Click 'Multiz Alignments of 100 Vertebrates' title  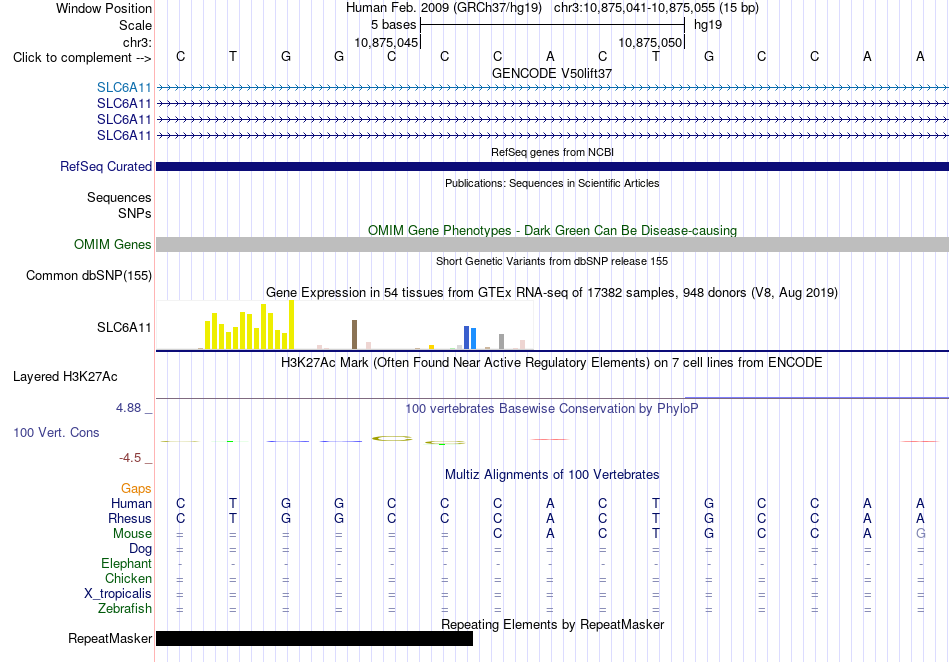[x=552, y=475]
